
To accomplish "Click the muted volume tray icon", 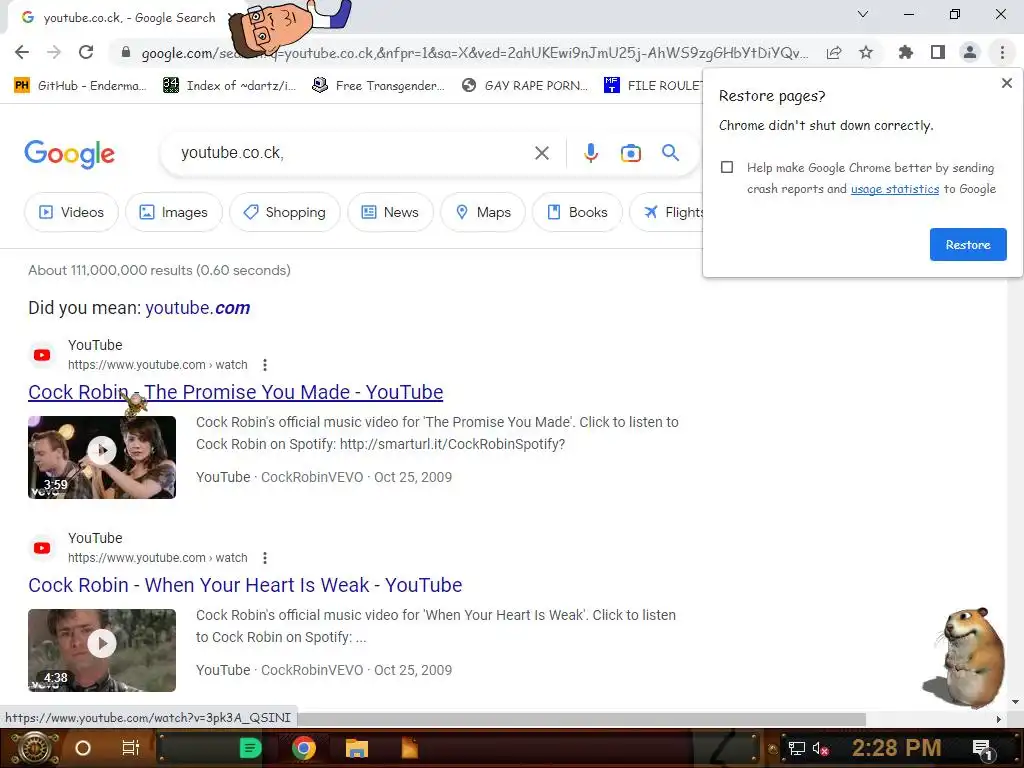I will tap(820, 748).
